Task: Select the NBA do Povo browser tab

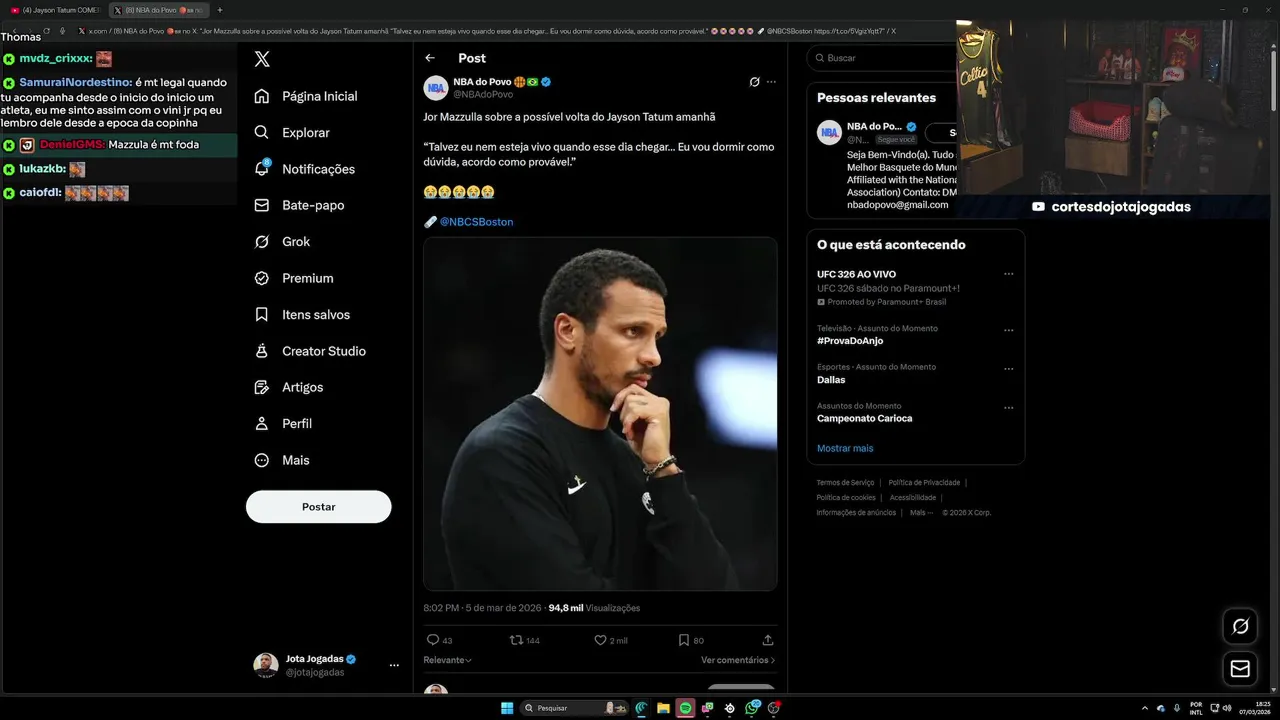Action: [x=158, y=10]
